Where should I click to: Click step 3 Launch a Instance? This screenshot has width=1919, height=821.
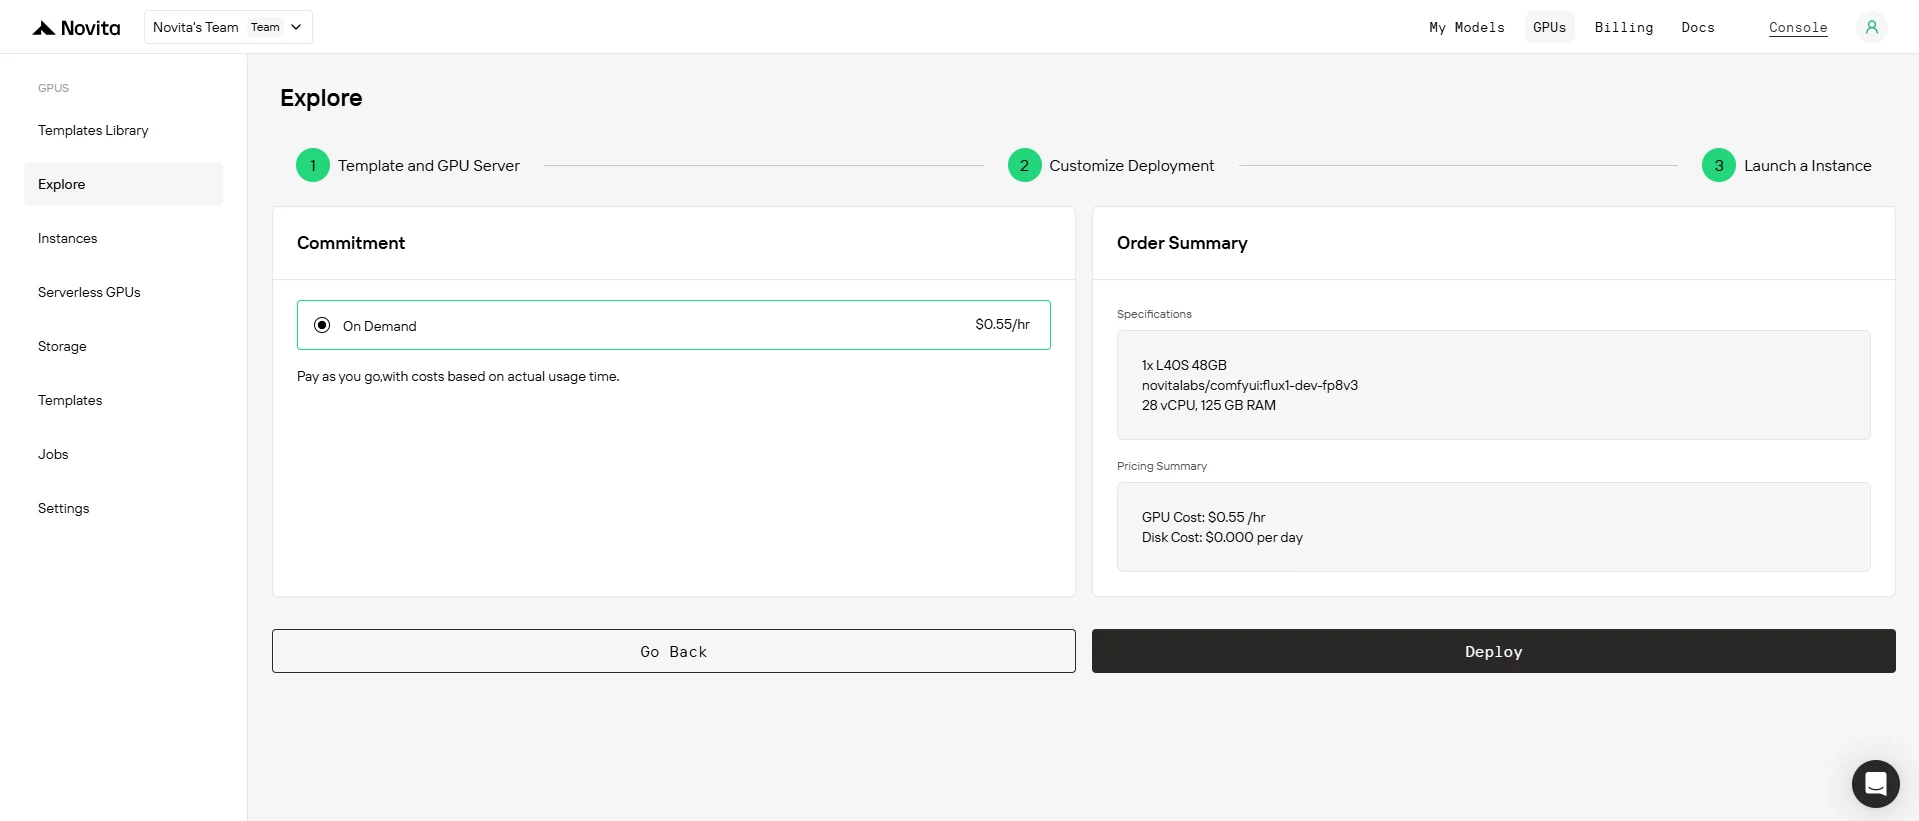click(1787, 165)
